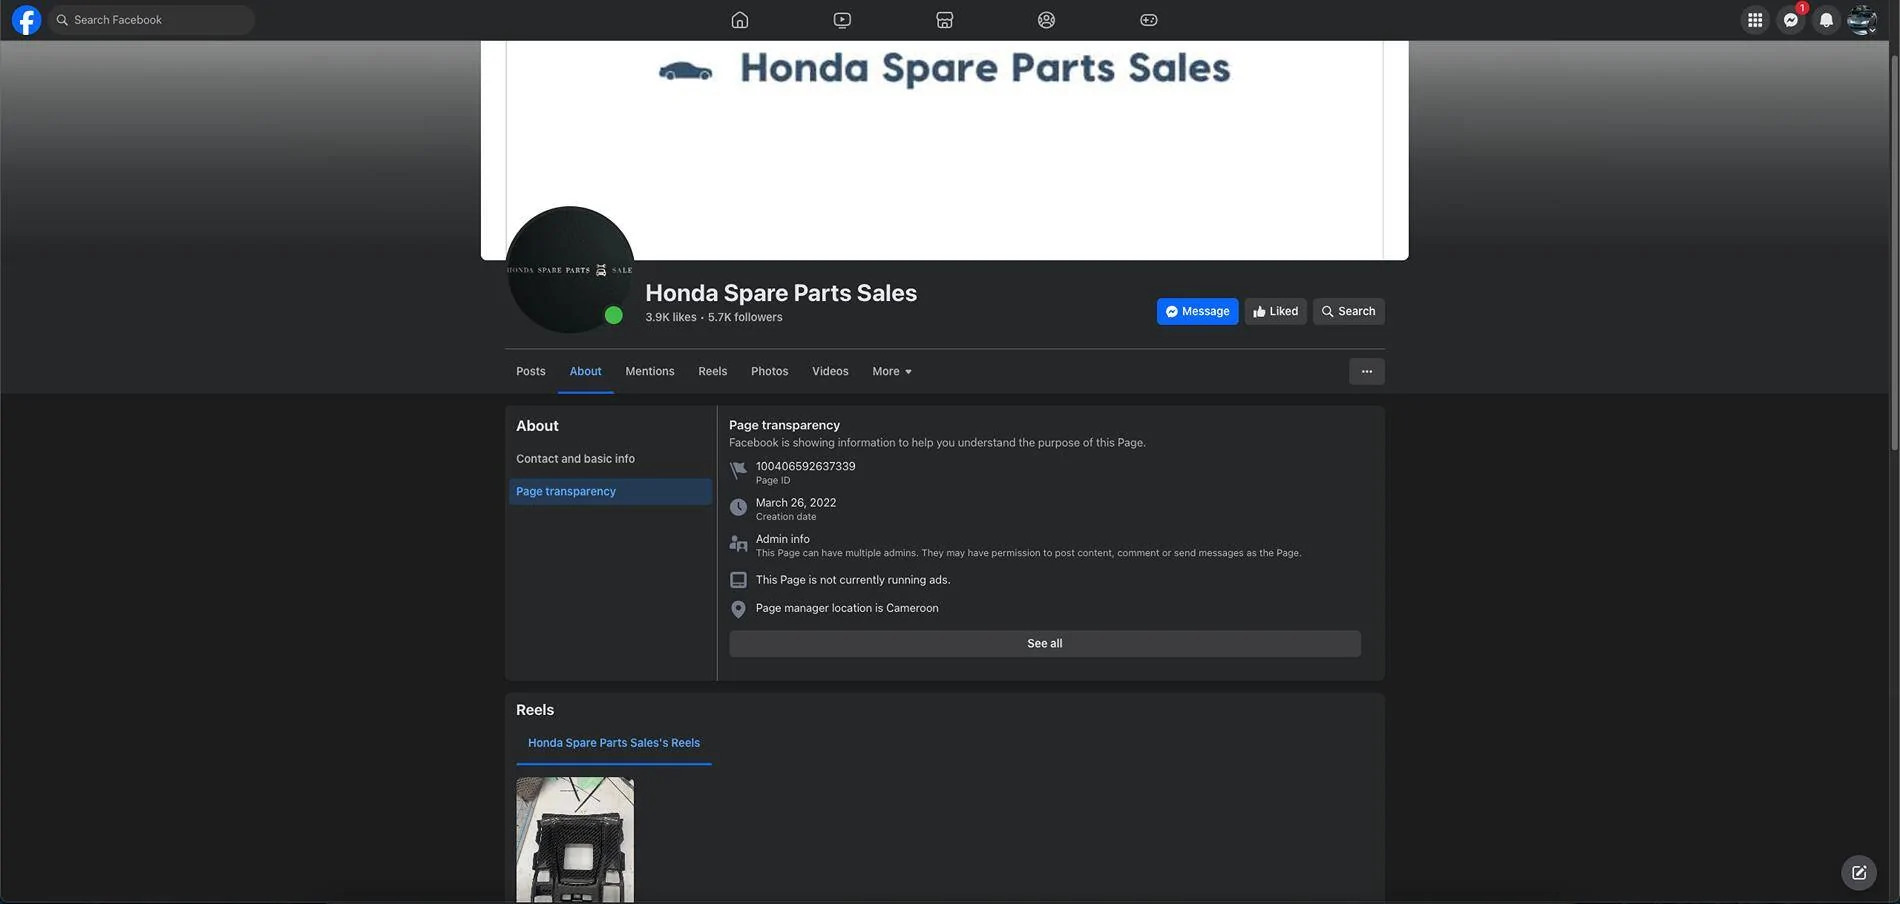The image size is (1900, 904).
Task: Open the Groups icon
Action: click(1044, 18)
